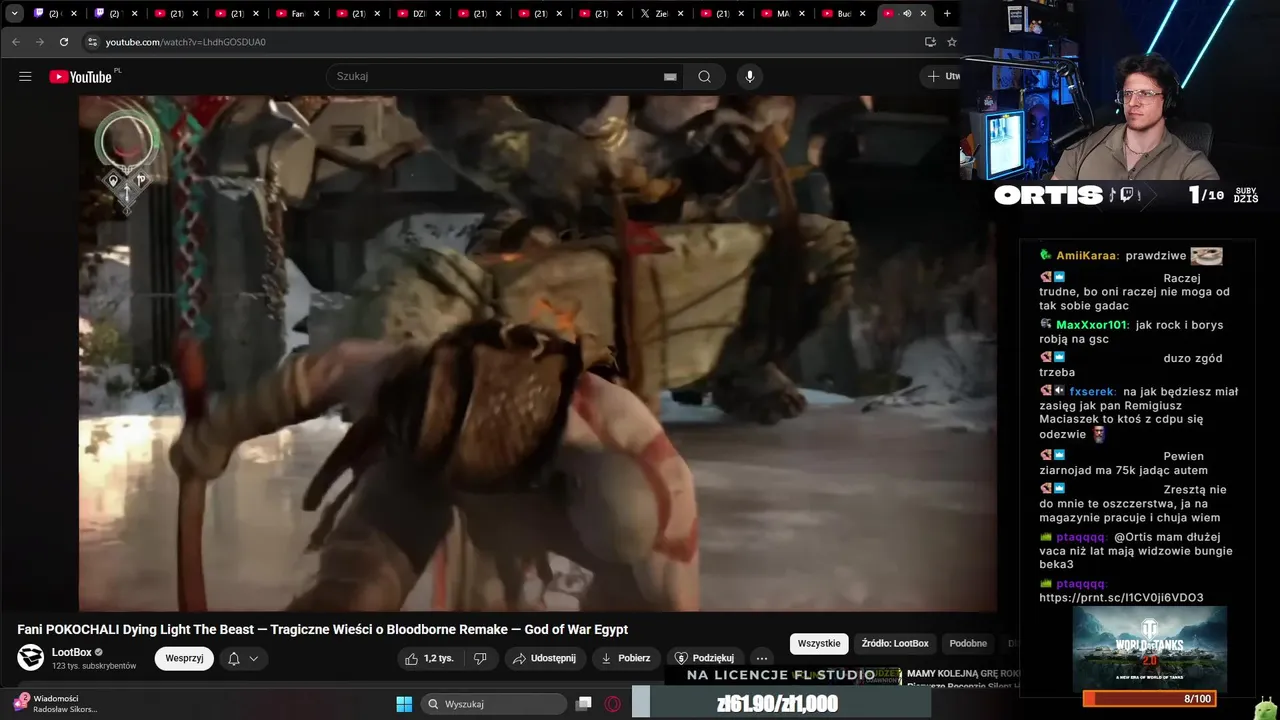Launch Opera from the taskbar
The width and height of the screenshot is (1280, 720).
click(x=613, y=704)
